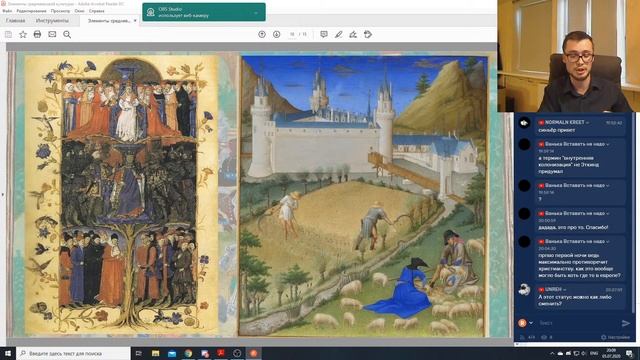Send the file by email using the envelope icon
Screen dimensions: 640x360
pyautogui.click(x=52, y=35)
